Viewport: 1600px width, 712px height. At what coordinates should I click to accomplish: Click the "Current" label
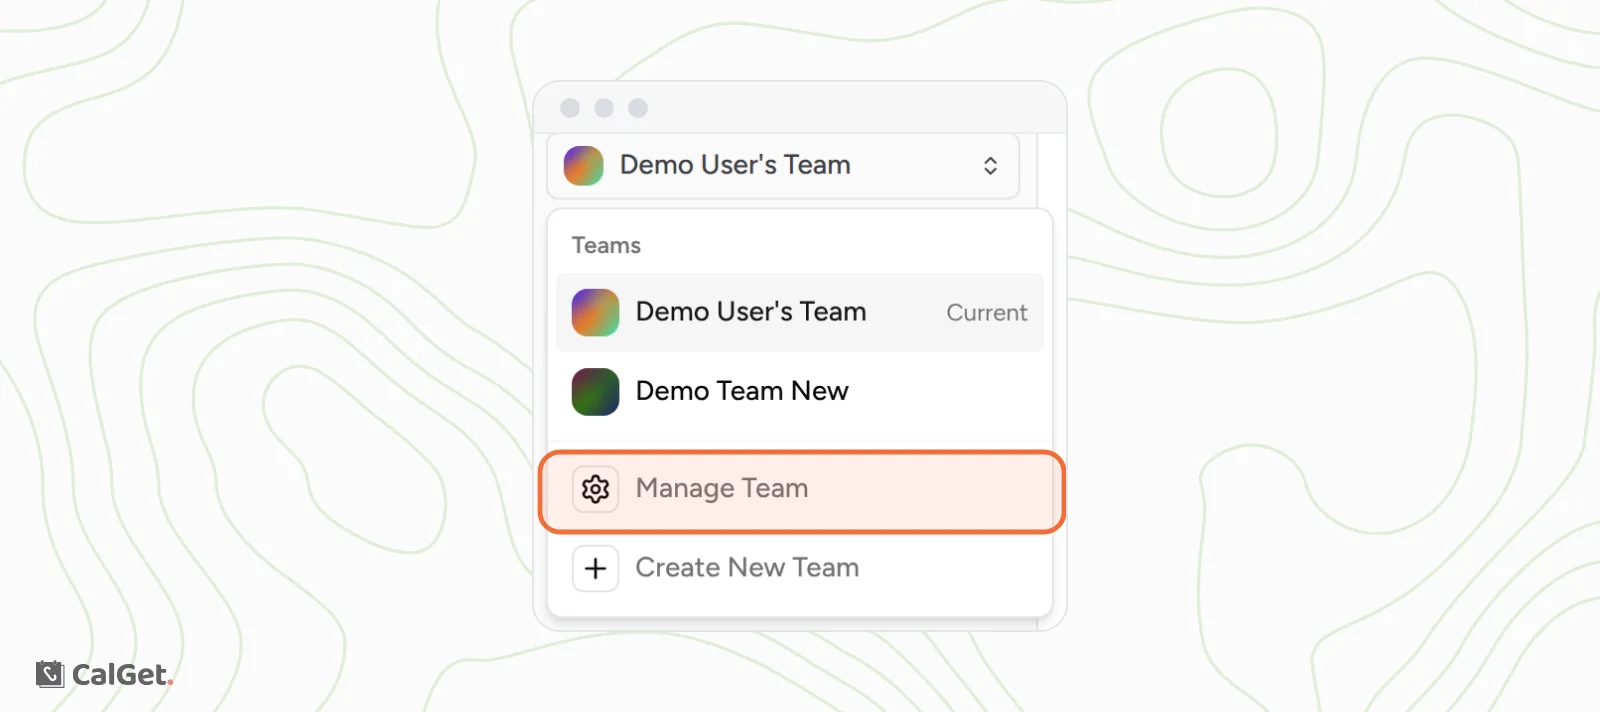986,313
